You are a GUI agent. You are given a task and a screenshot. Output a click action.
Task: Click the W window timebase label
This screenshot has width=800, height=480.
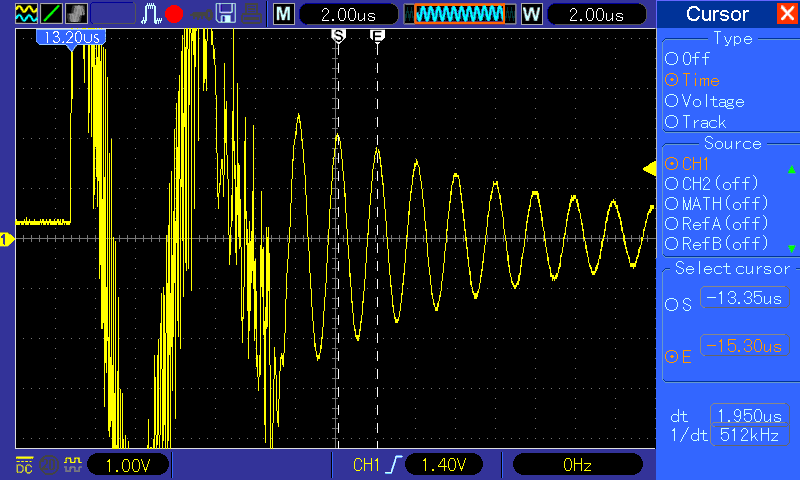pos(531,14)
